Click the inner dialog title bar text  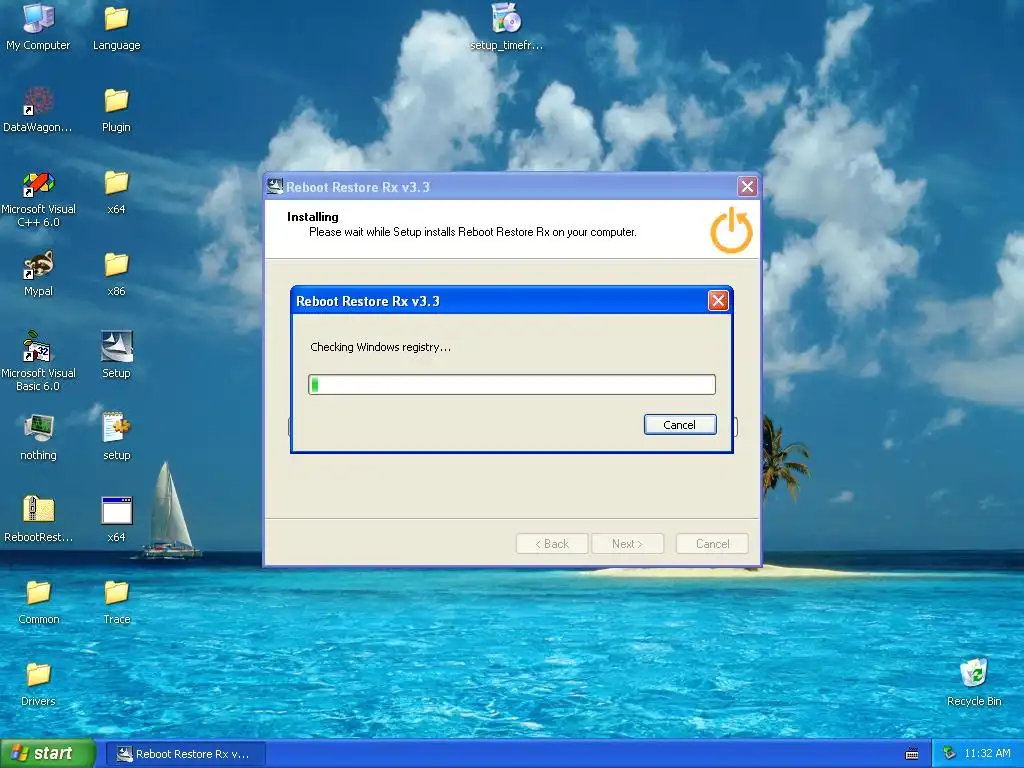coord(368,301)
